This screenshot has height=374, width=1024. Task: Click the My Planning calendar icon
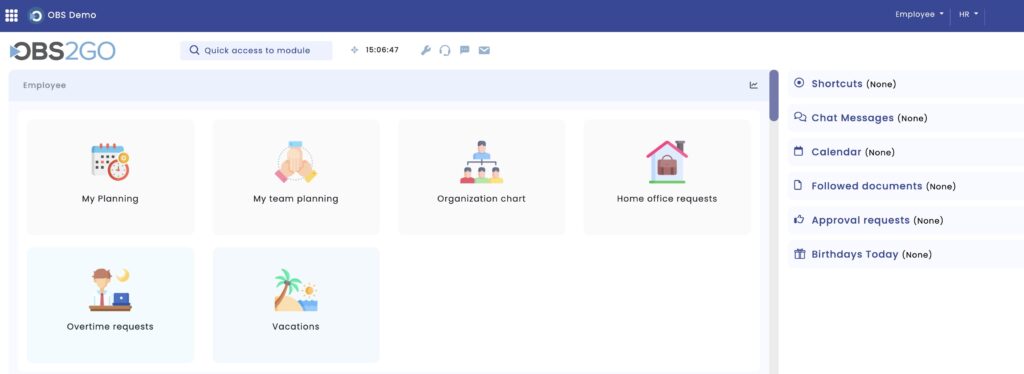(110, 161)
